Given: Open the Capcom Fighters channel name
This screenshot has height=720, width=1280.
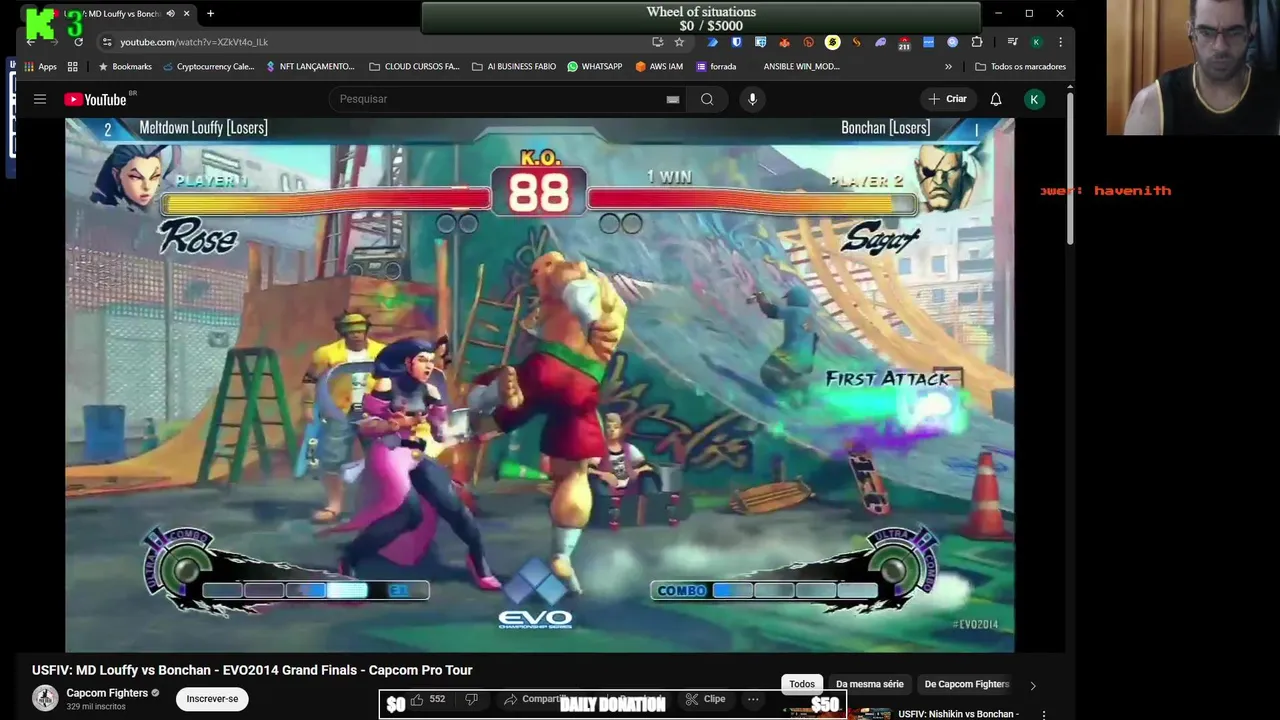Looking at the screenshot, I should (107, 693).
